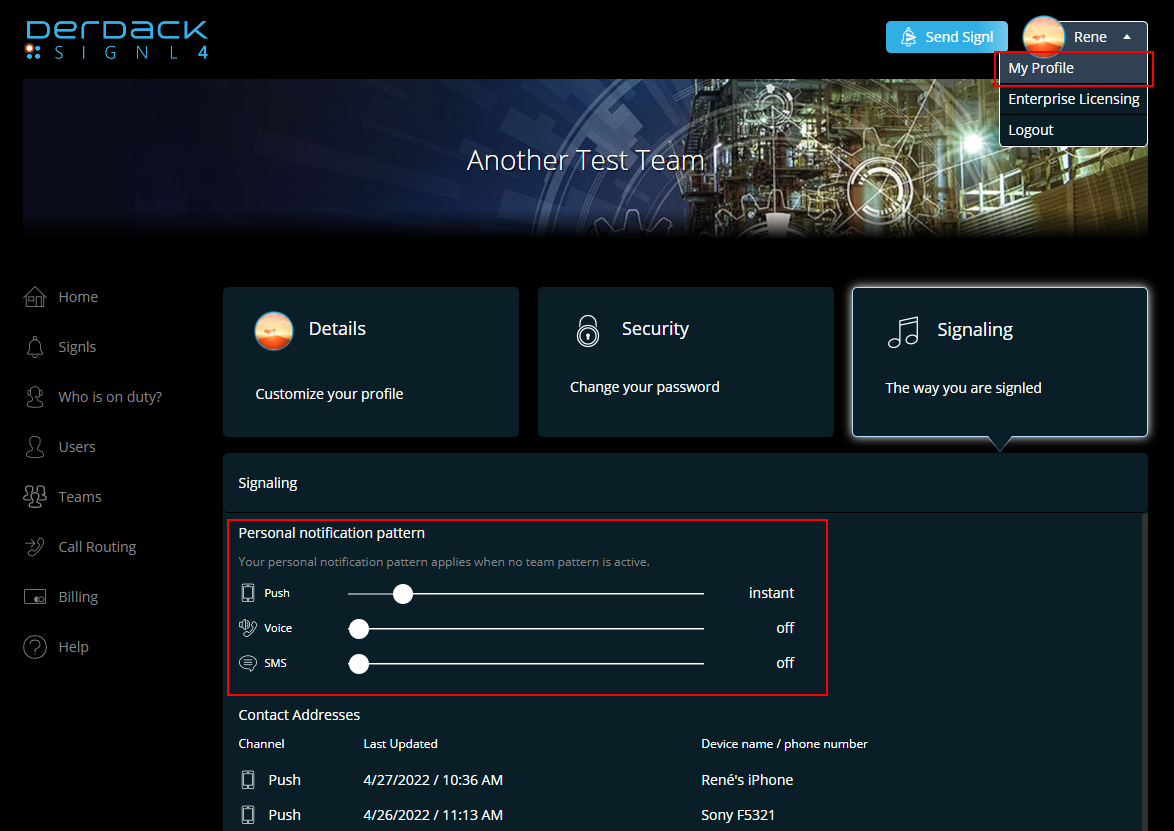Choose Logout from user menu
This screenshot has width=1174, height=831.
pyautogui.click(x=1073, y=130)
